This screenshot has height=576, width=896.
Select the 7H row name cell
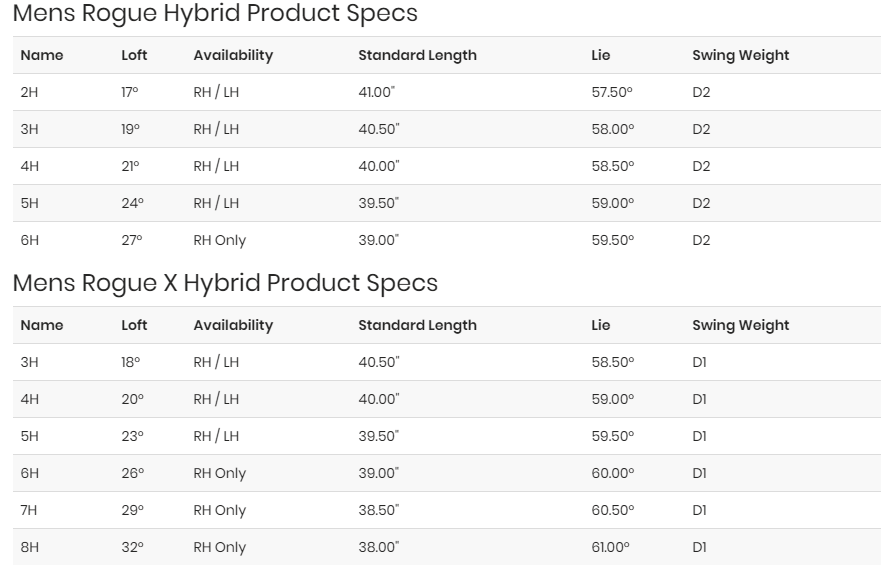[x=29, y=510]
